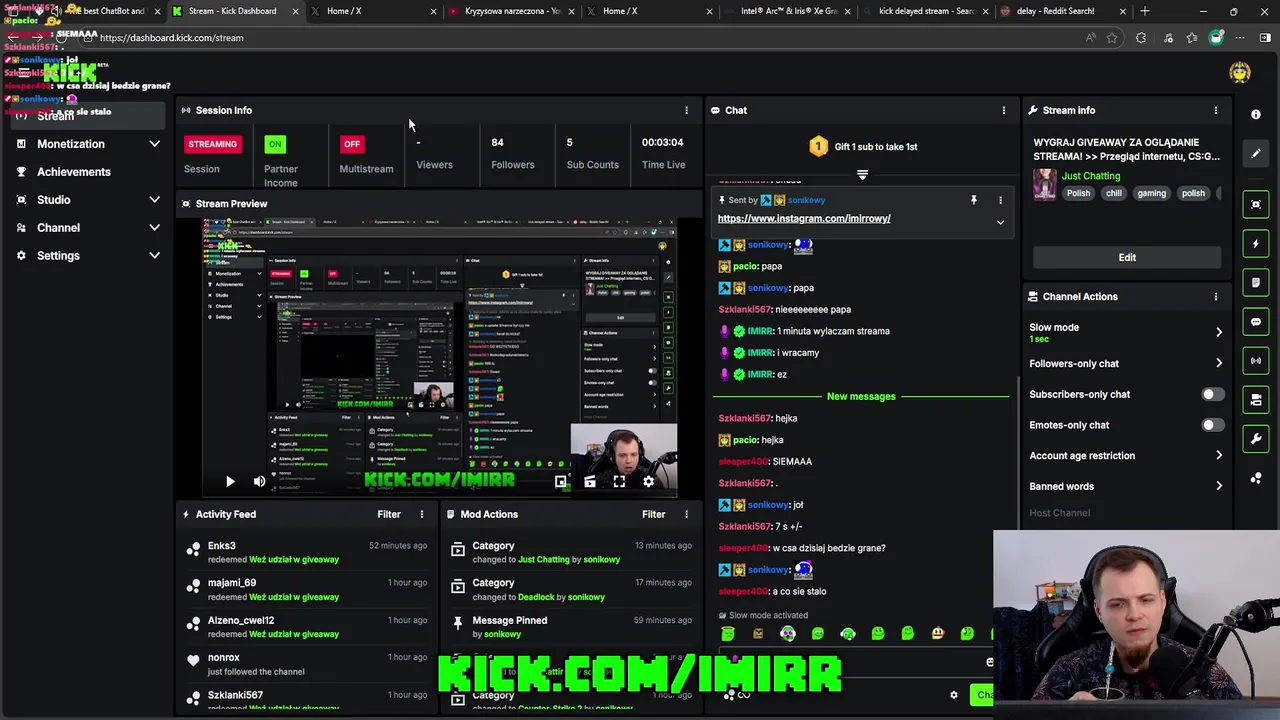
Task: Open Stream info three-dot options menu
Action: 1216,110
